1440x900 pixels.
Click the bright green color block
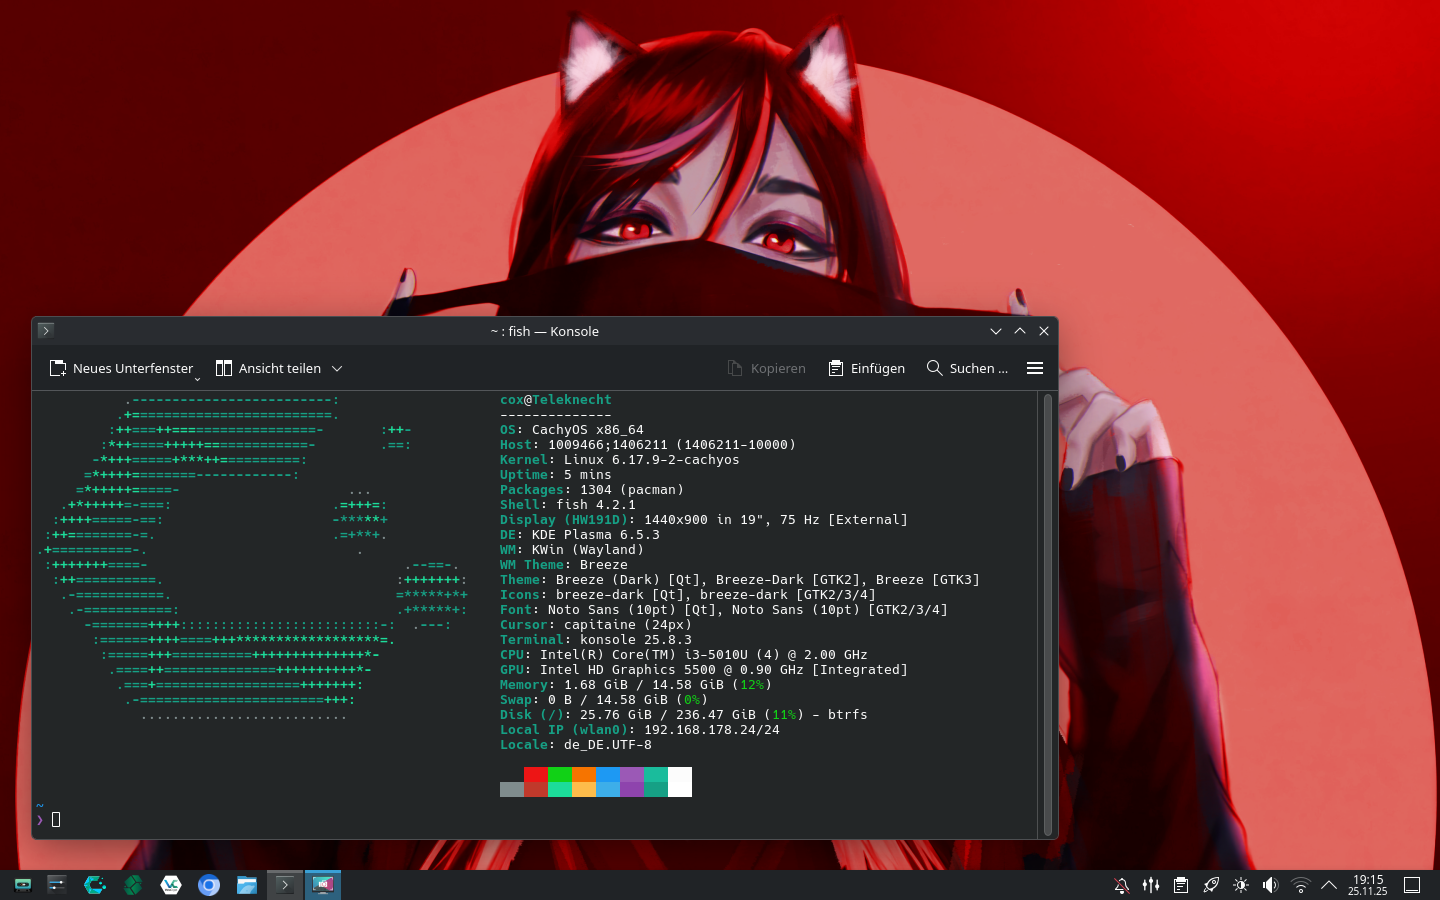click(x=560, y=774)
